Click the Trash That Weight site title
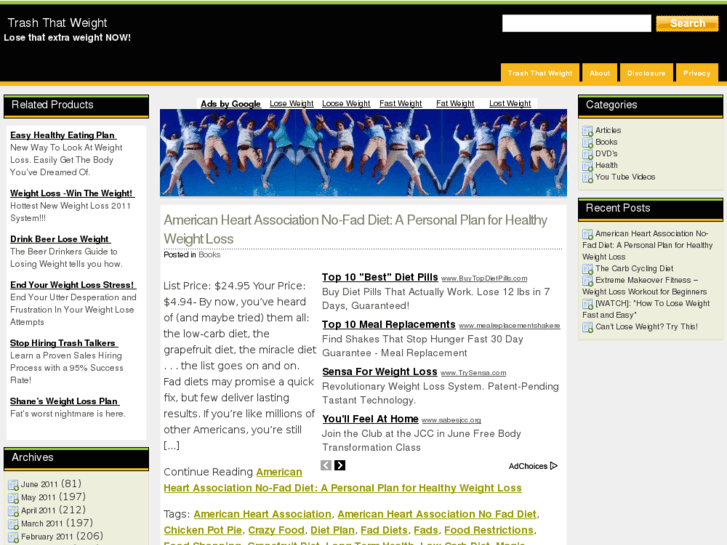Image resolution: width=727 pixels, height=545 pixels. click(x=57, y=23)
